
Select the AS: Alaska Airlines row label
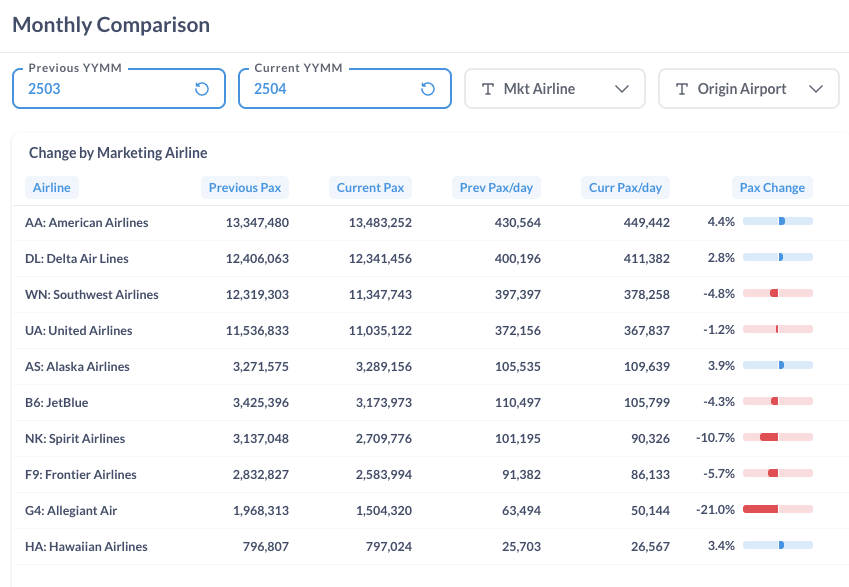(77, 367)
